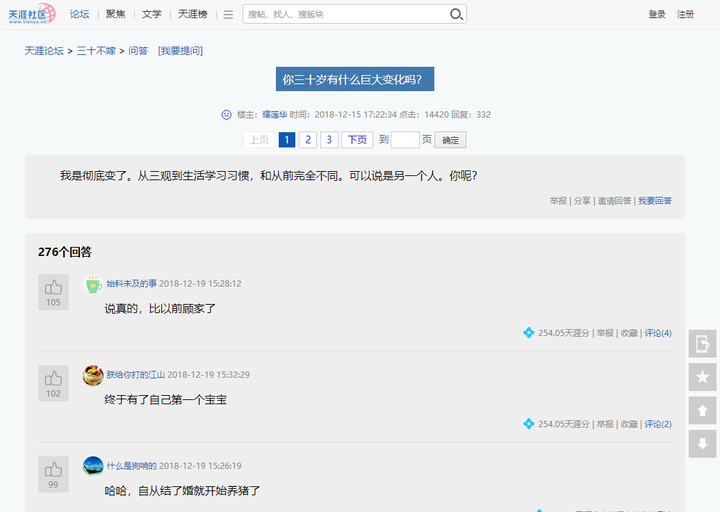Click answer text 哈哈，自从结了婚就开始养猪了

pos(182,491)
